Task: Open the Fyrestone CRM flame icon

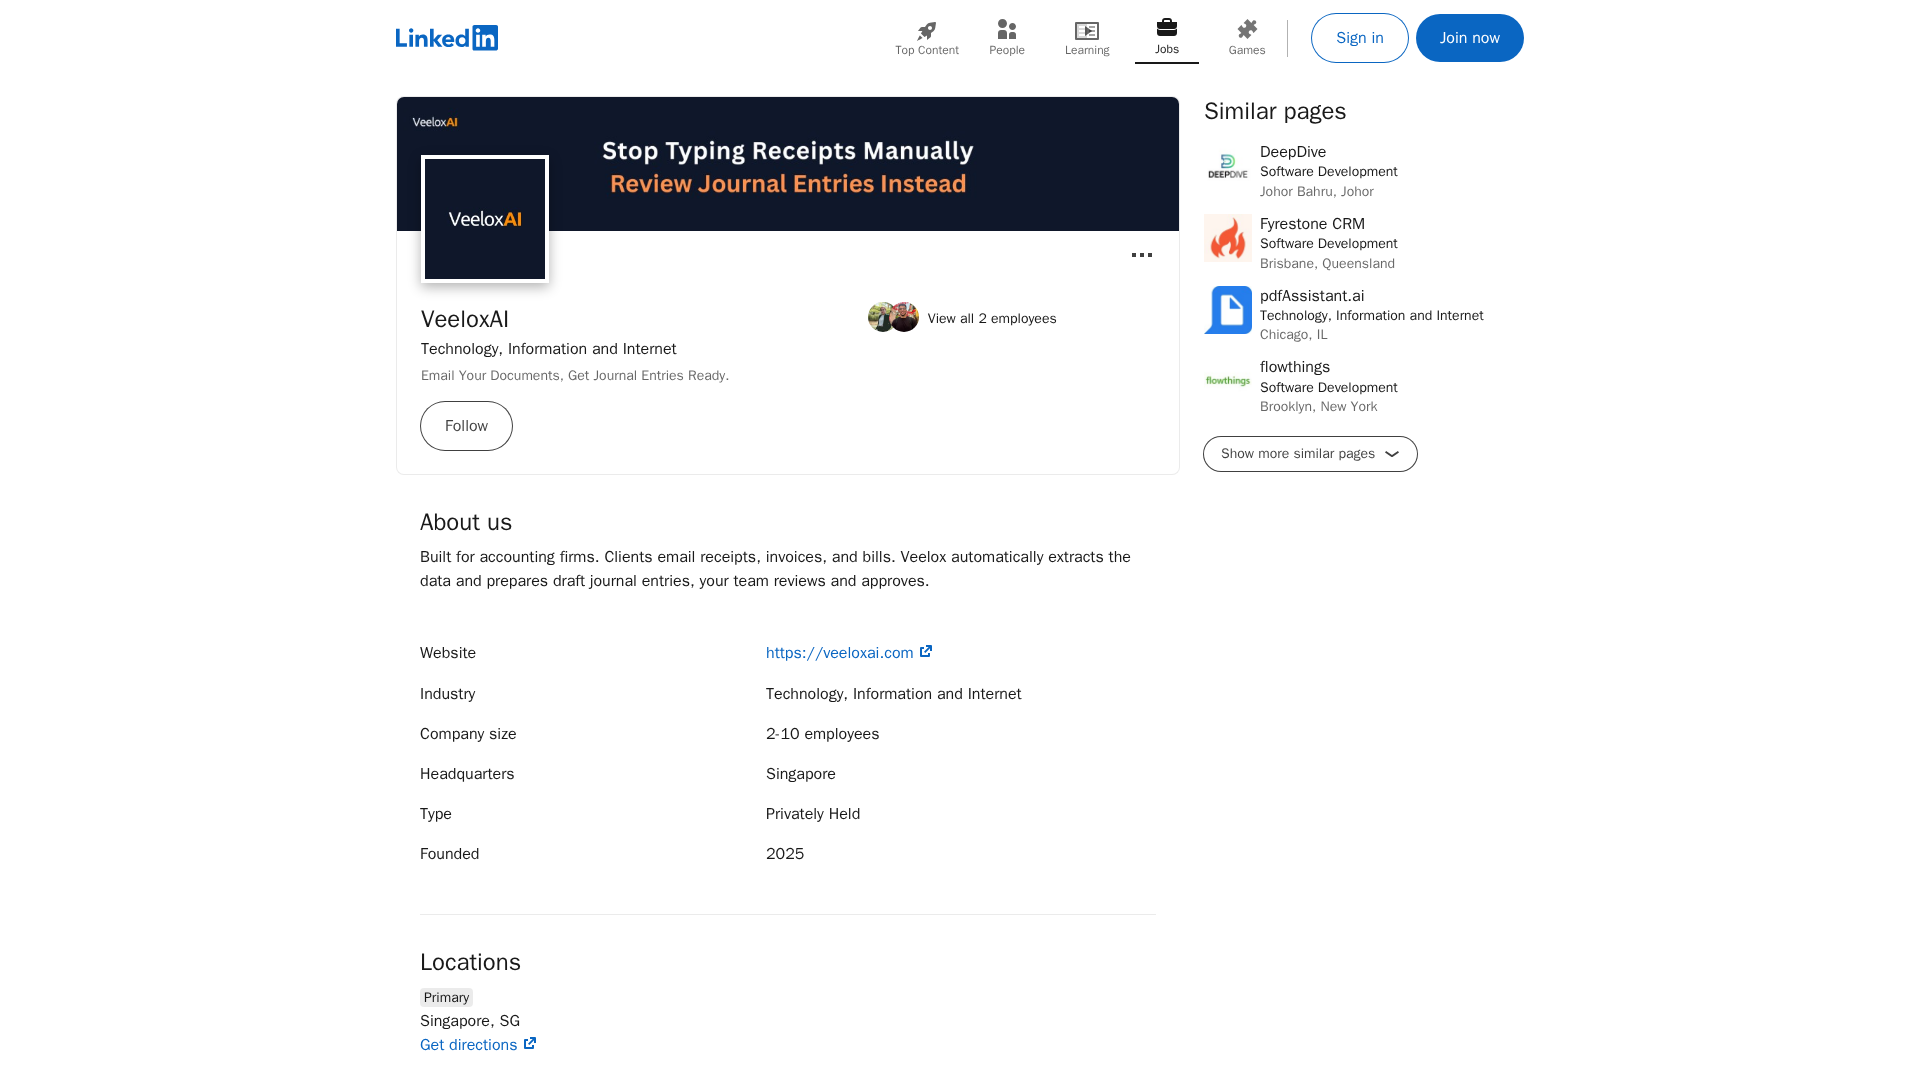Action: point(1227,238)
